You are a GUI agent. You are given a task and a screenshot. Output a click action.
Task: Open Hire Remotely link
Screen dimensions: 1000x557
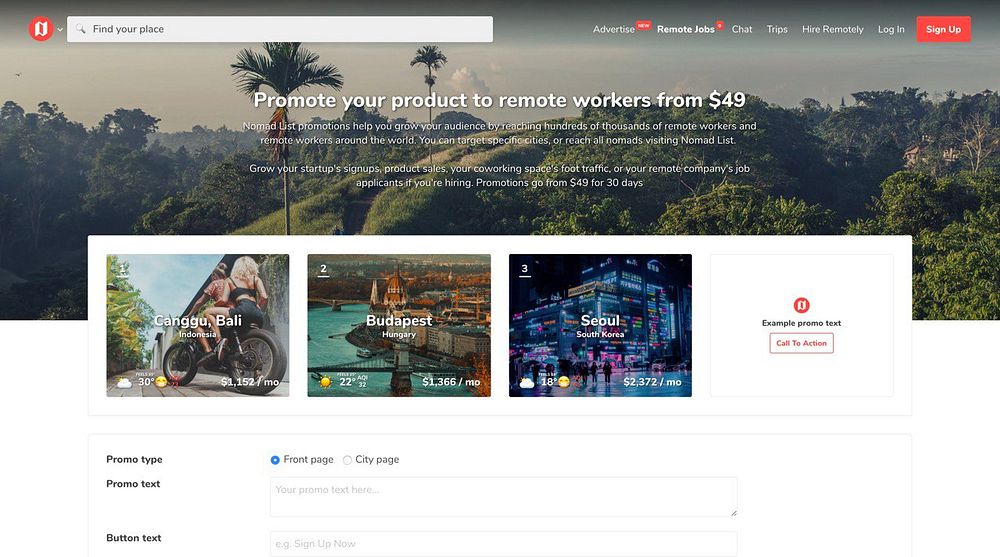click(x=832, y=29)
